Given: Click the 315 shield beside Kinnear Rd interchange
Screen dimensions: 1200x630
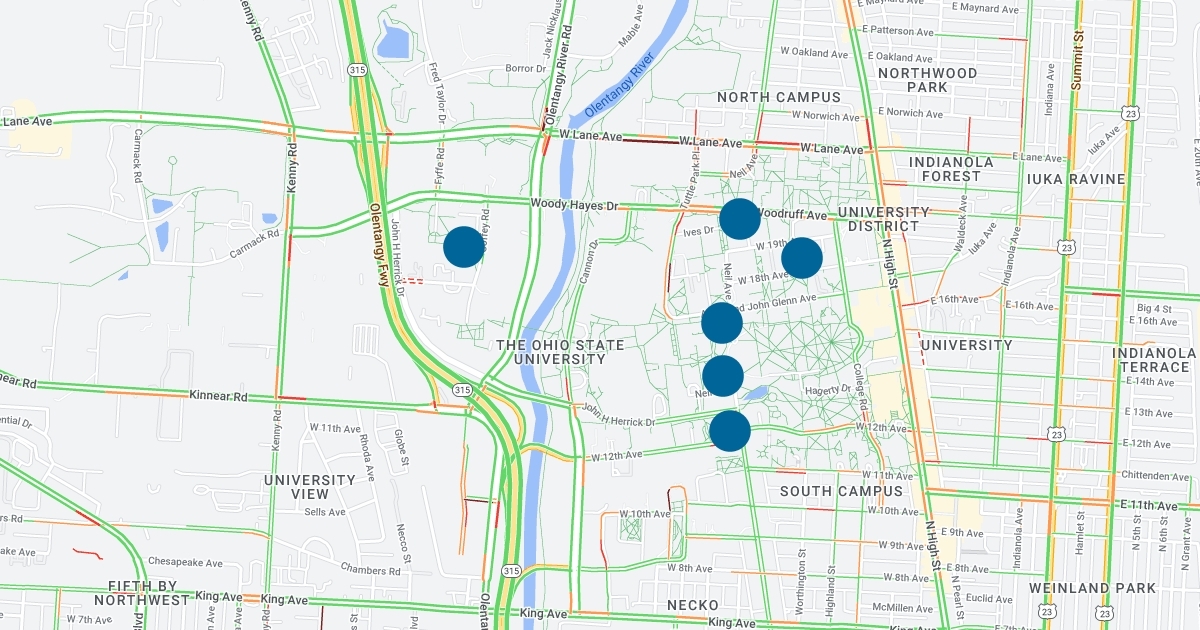Looking at the screenshot, I should click(462, 389).
